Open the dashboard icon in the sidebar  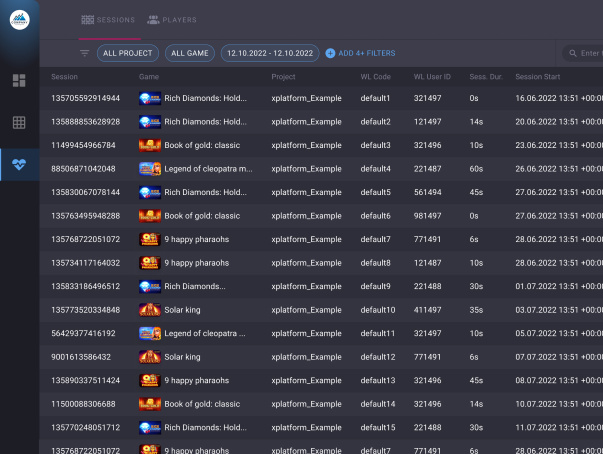pos(19,80)
